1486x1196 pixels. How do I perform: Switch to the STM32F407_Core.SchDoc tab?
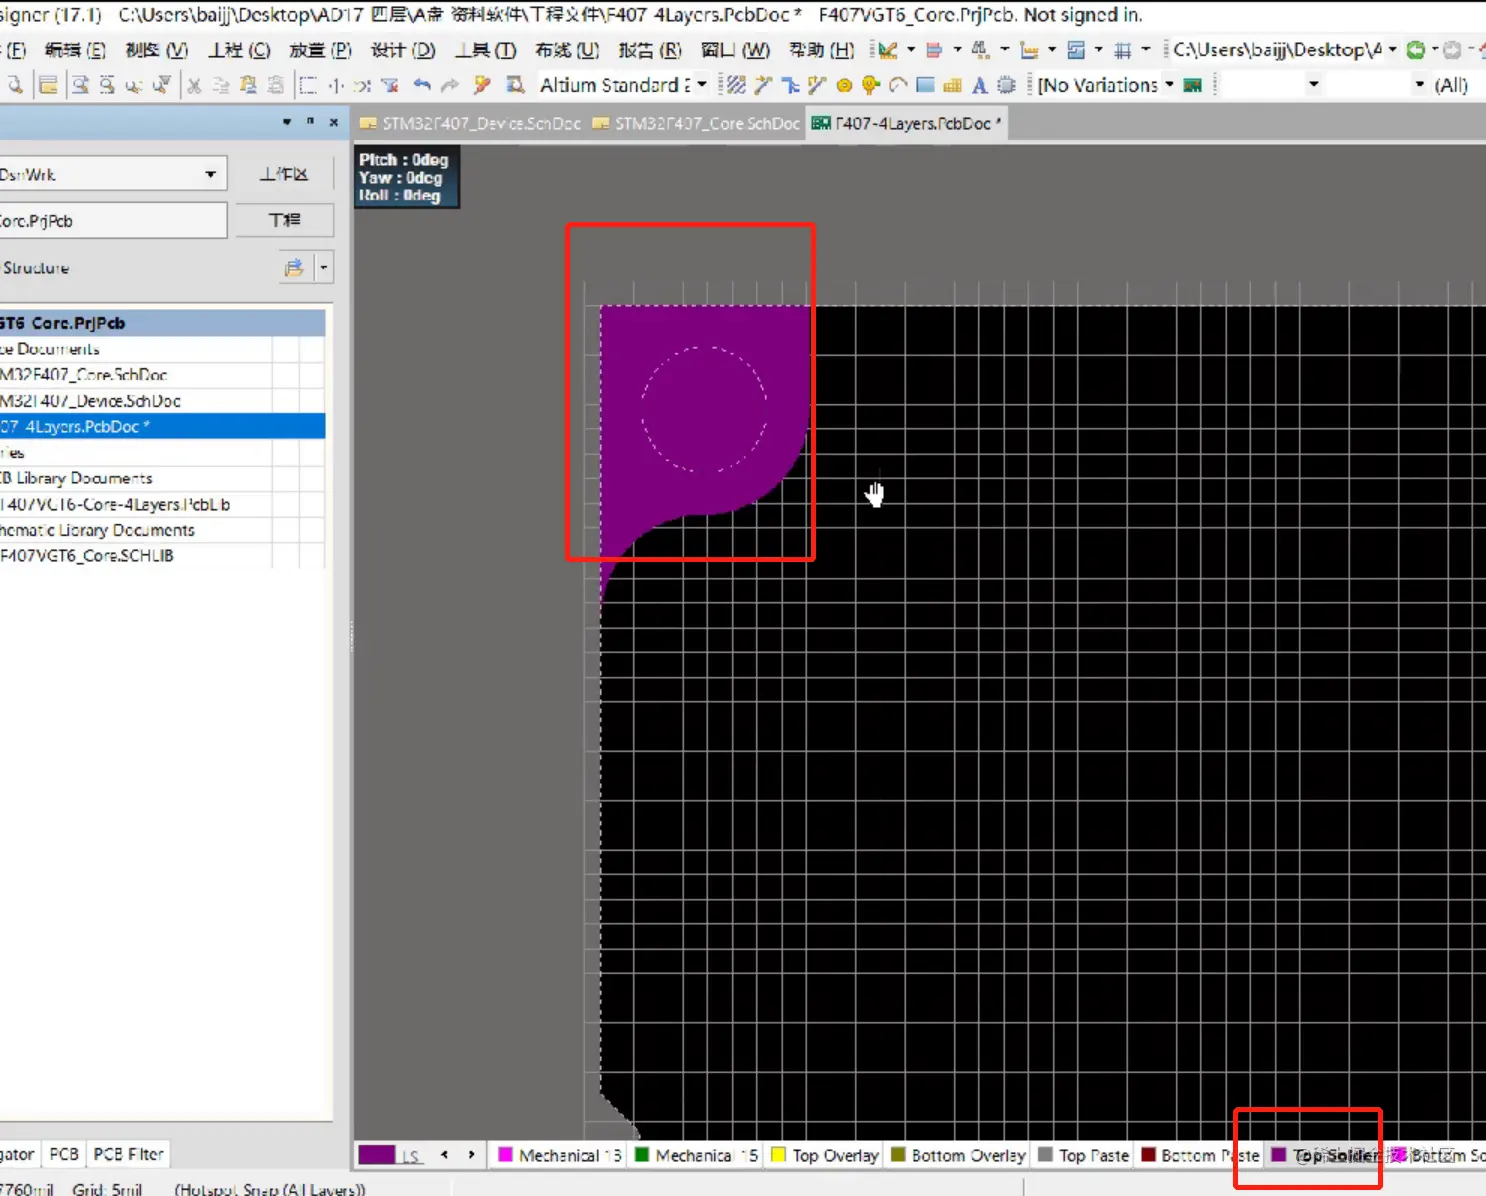(696, 123)
